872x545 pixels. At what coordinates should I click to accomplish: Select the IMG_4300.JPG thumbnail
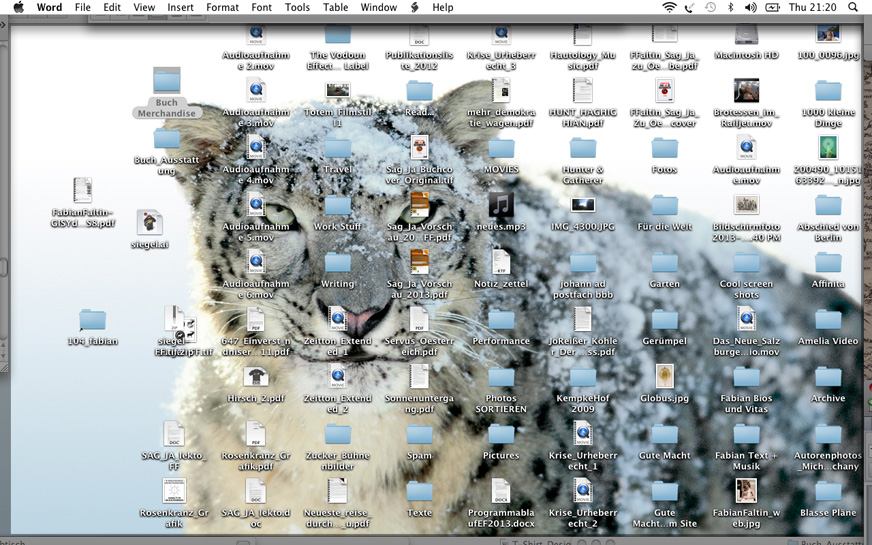coord(583,205)
